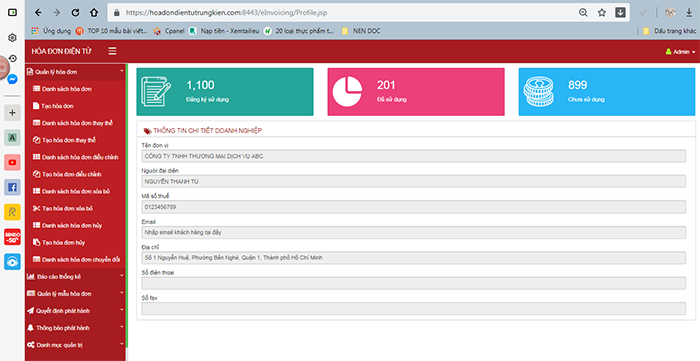Click the zoom magnifier icon in address bar
The height and width of the screenshot is (361, 700).
coord(583,12)
